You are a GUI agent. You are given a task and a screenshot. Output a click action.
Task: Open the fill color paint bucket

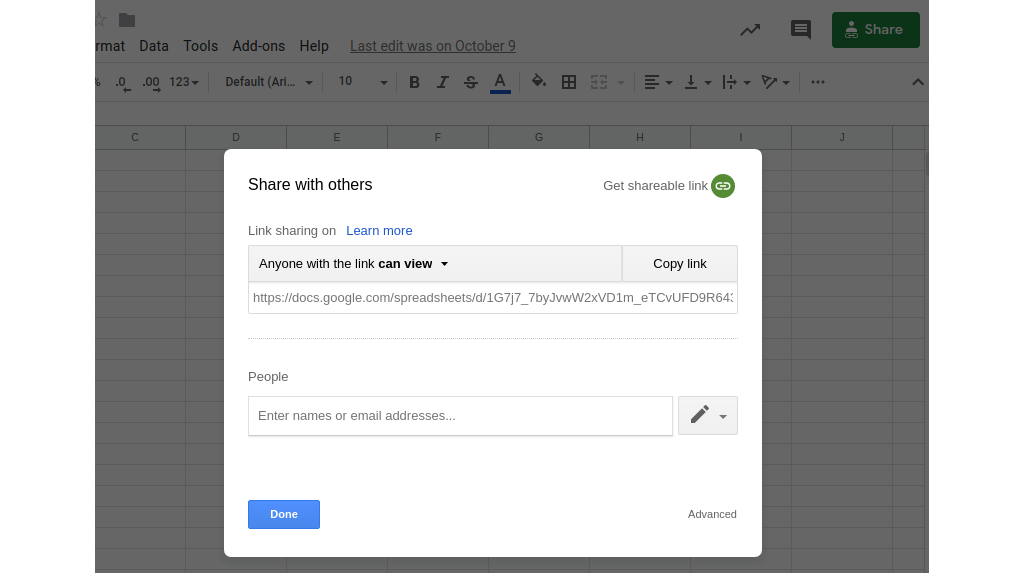(539, 82)
